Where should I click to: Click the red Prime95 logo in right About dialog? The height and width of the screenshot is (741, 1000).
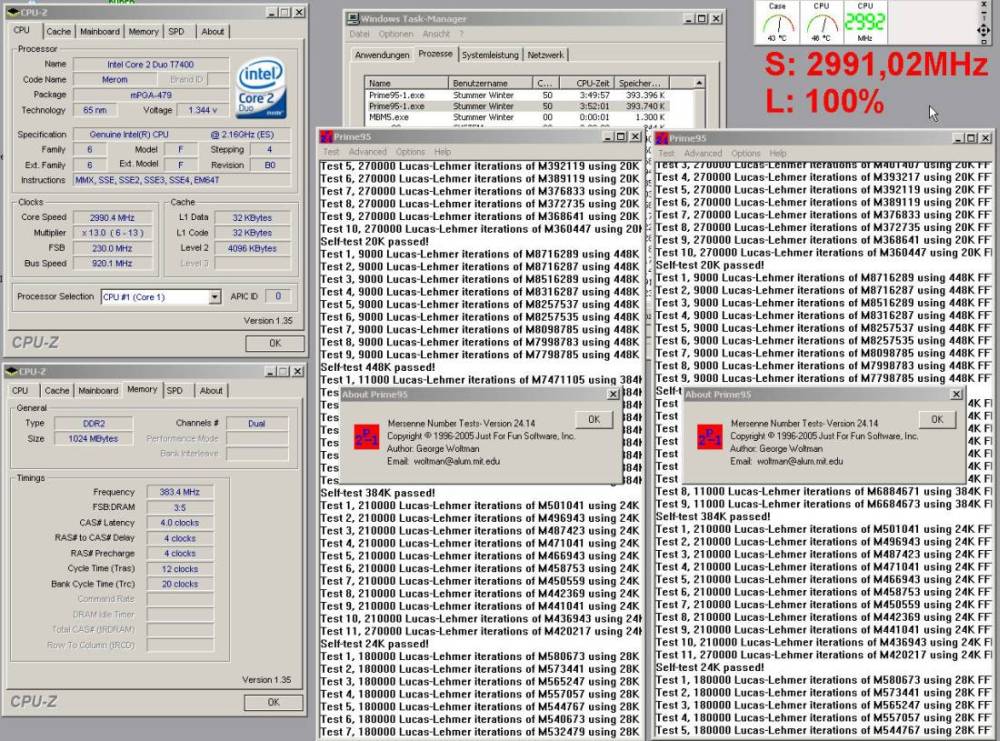pyautogui.click(x=709, y=437)
